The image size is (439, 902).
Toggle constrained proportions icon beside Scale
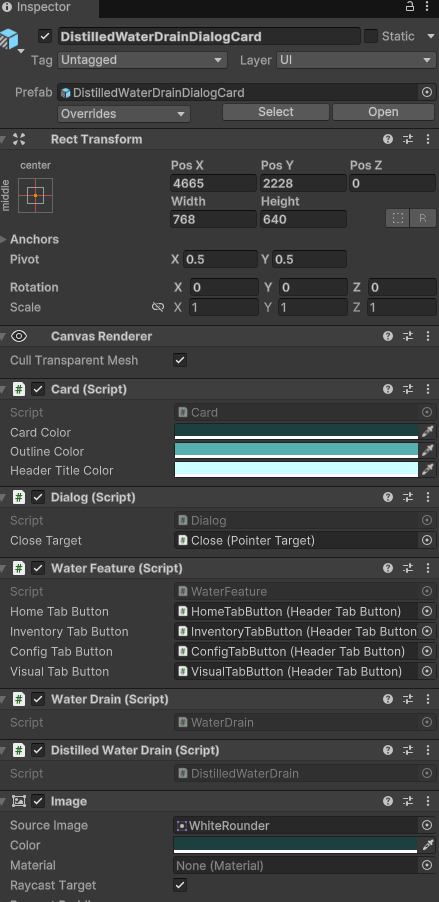click(x=158, y=307)
